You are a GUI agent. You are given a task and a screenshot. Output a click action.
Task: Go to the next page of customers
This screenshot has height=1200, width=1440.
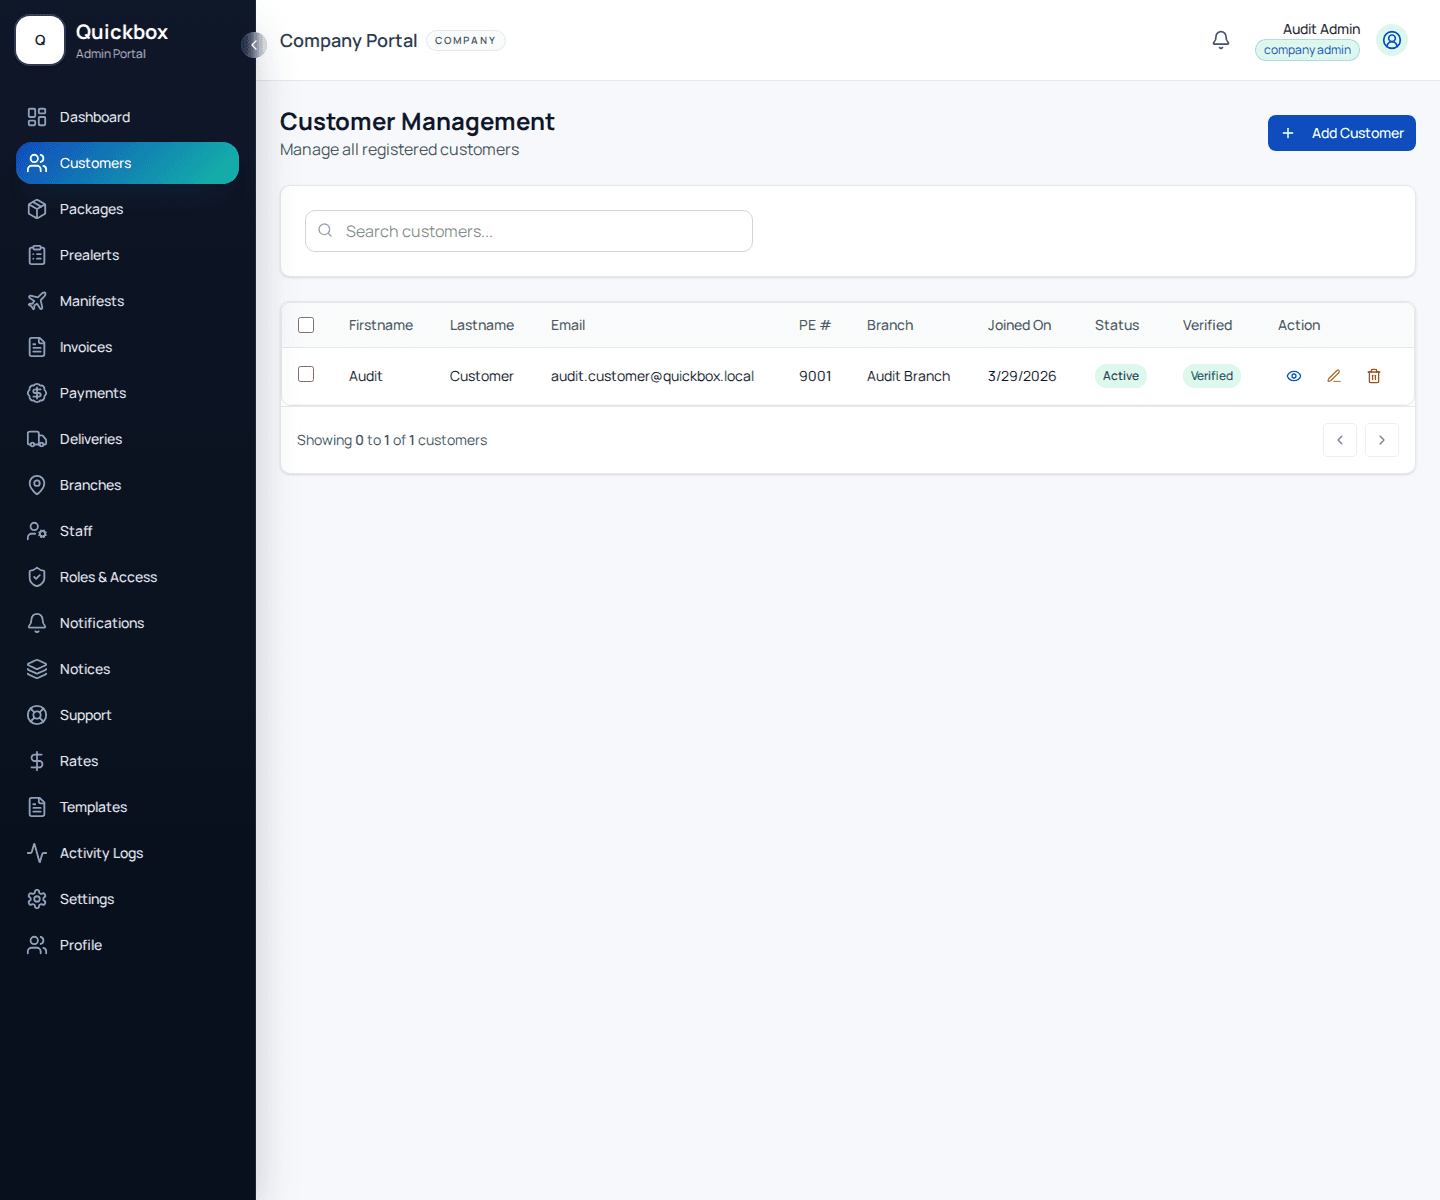1381,440
